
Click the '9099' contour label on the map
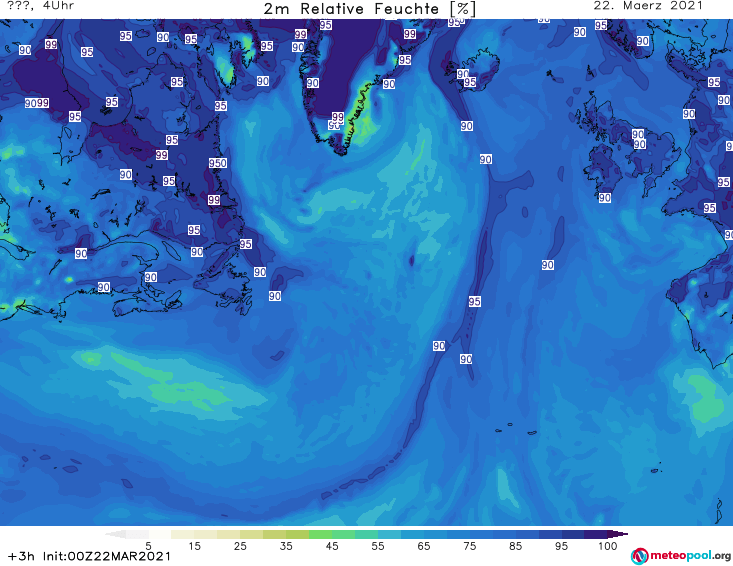pos(37,103)
